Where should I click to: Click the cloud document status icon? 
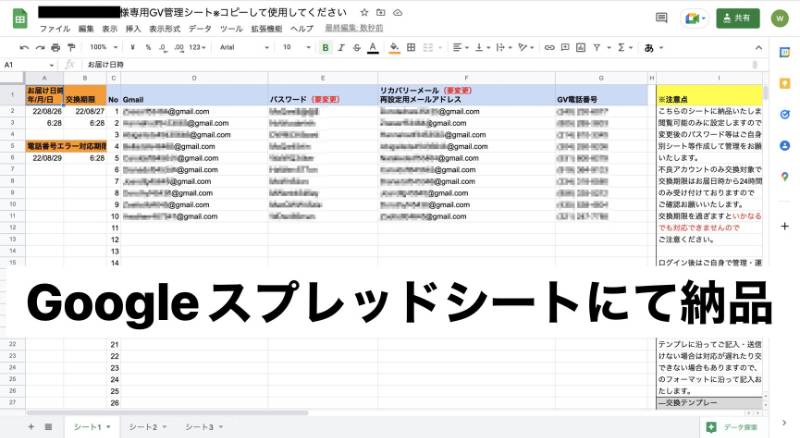pos(398,12)
